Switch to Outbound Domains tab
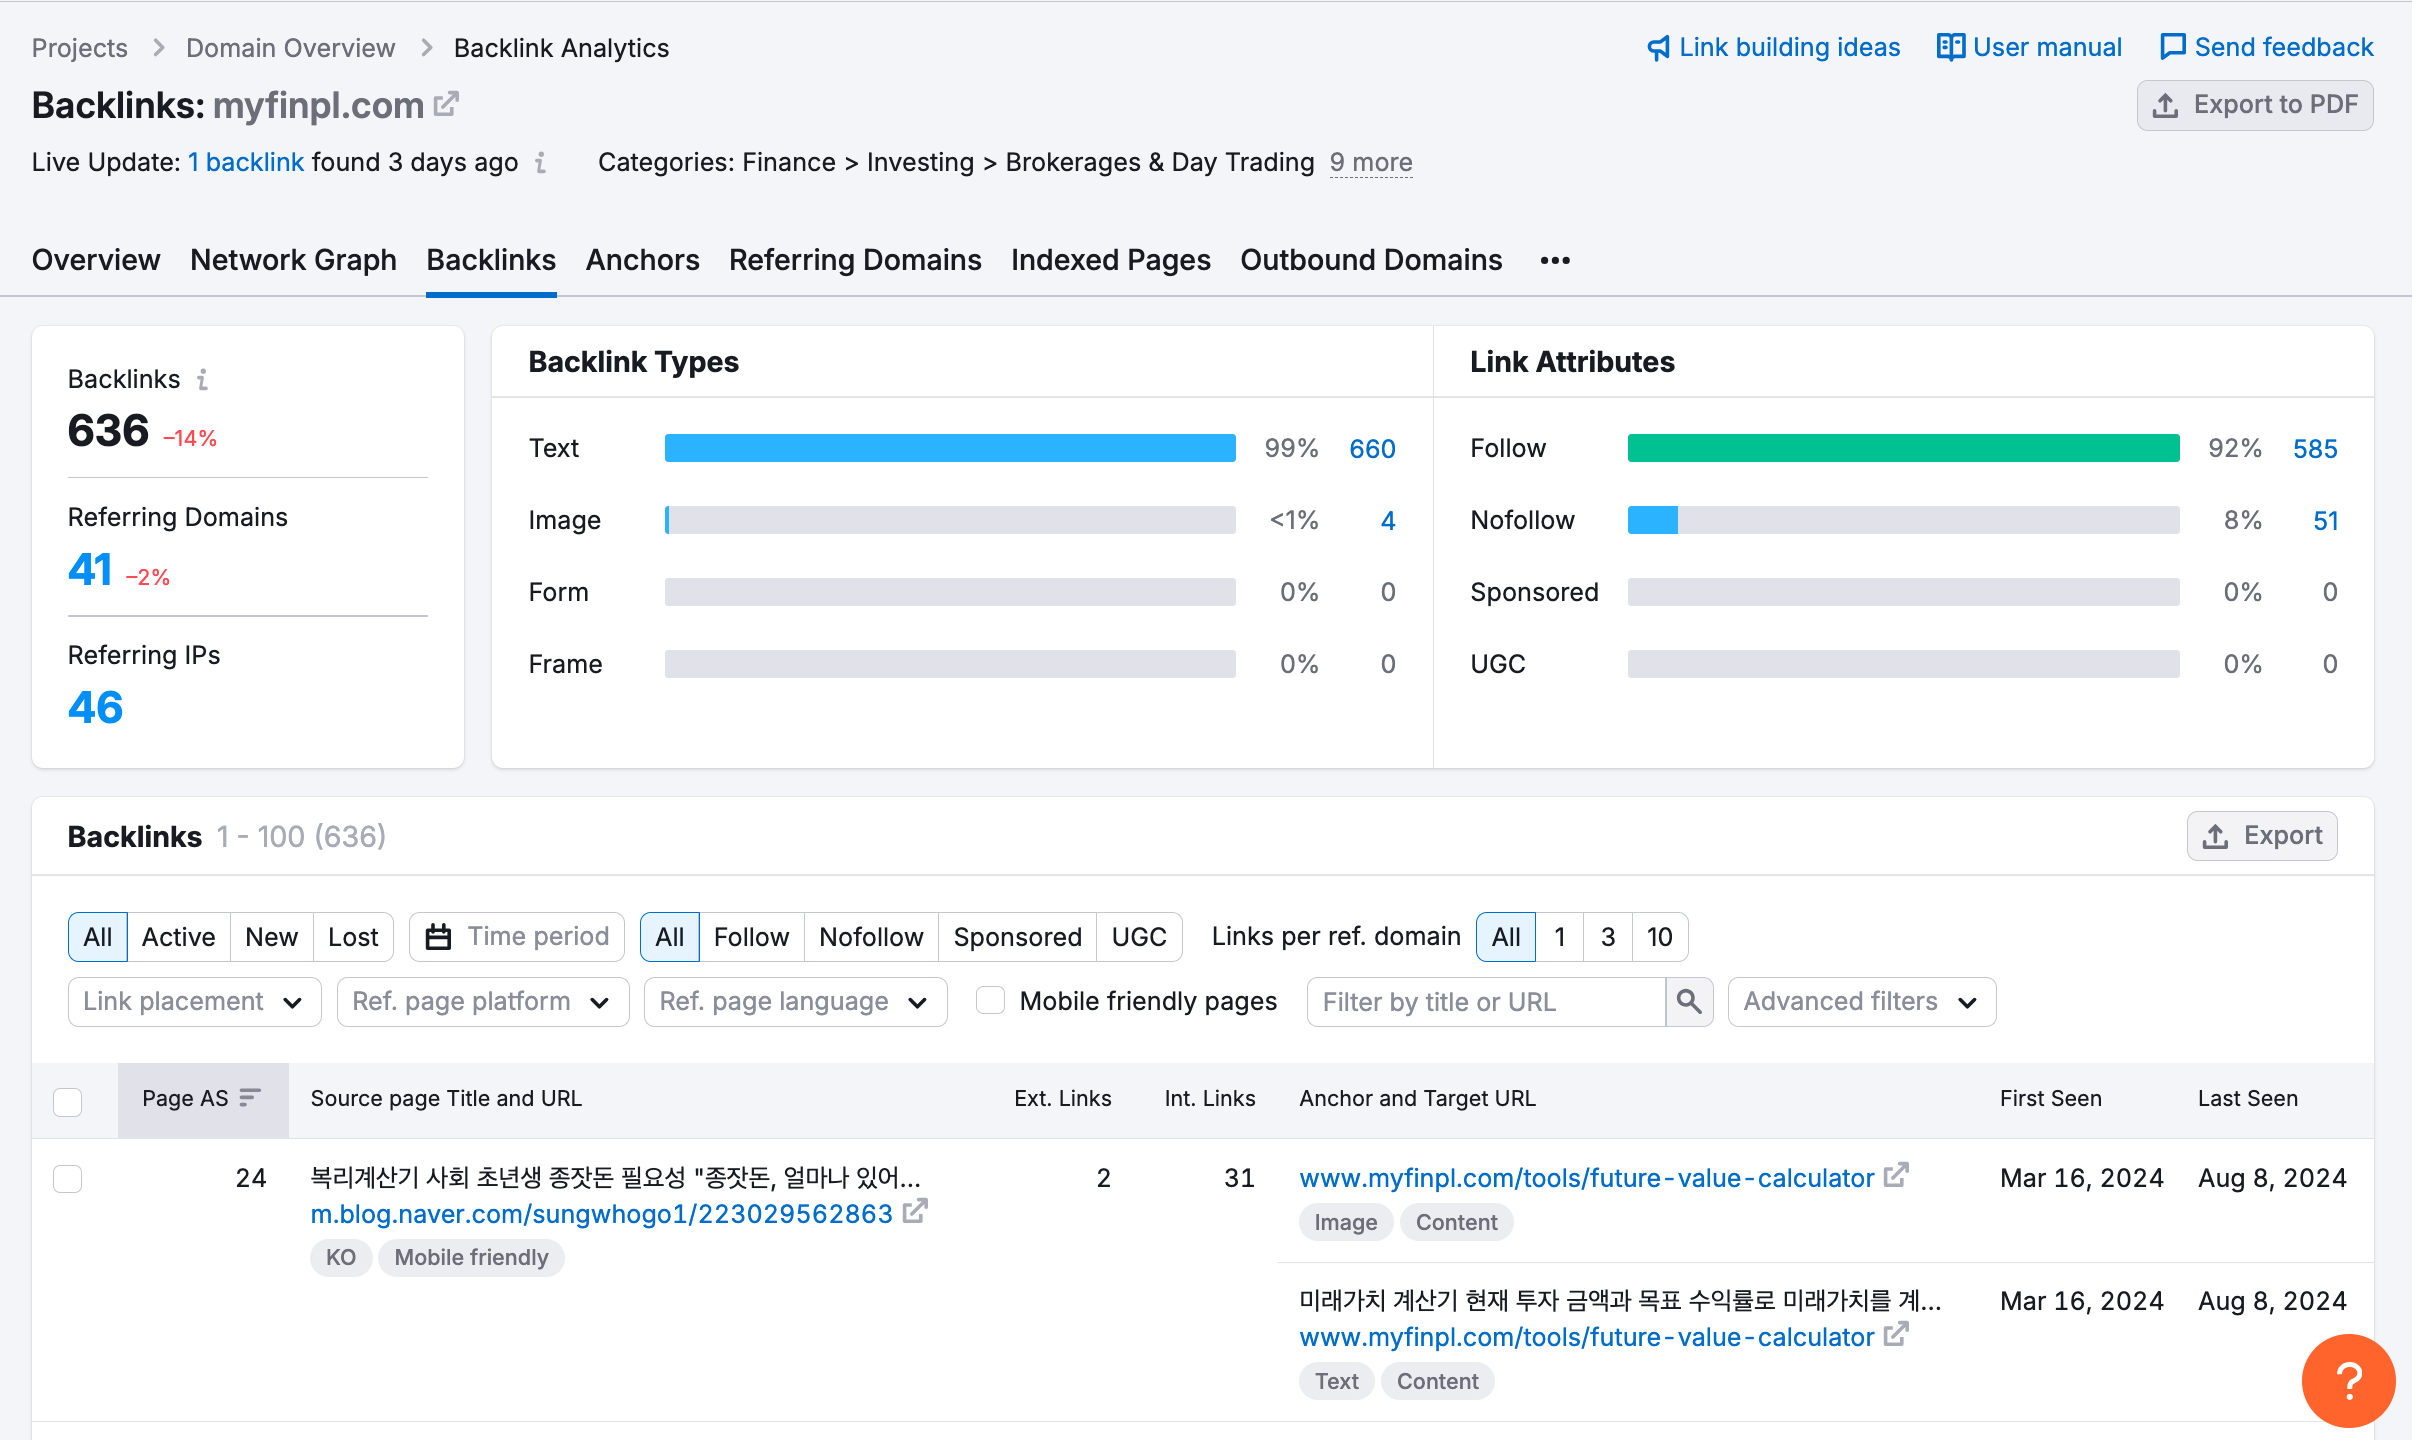Image resolution: width=2412 pixels, height=1440 pixels. tap(1371, 260)
